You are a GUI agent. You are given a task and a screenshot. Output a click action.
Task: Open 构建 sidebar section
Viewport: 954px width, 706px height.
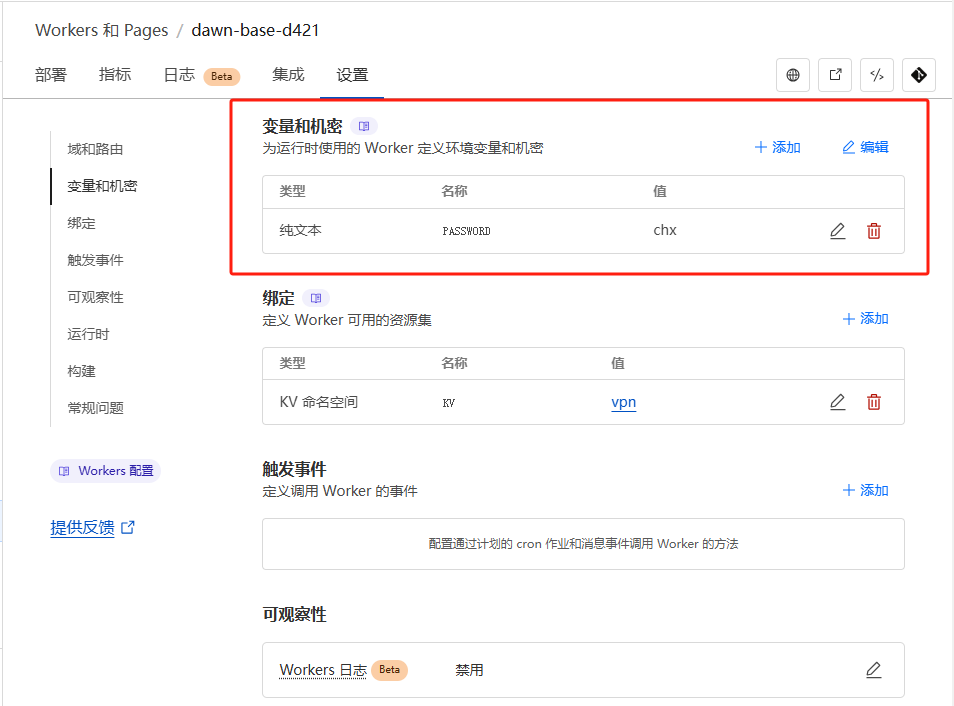click(82, 371)
